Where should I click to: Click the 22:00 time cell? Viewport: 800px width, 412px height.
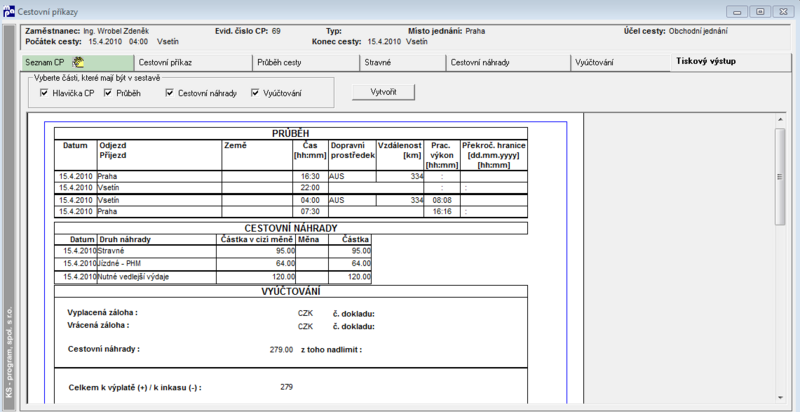pyautogui.click(x=310, y=188)
